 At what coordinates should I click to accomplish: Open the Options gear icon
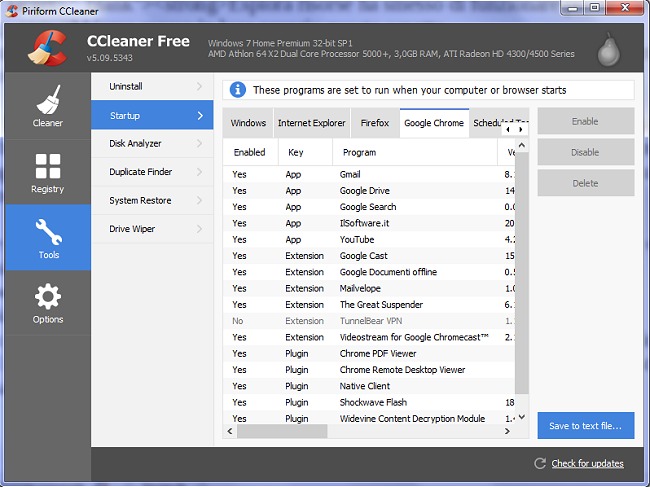48,296
